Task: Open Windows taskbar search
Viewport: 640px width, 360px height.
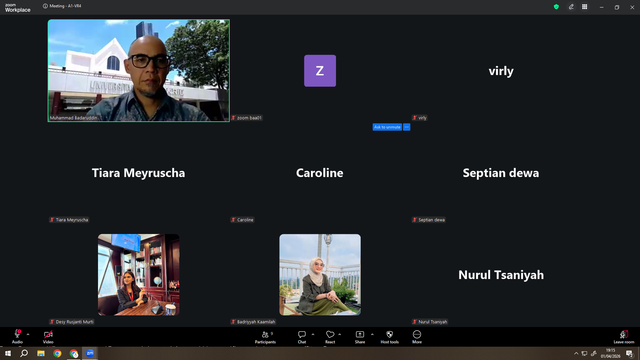Action: click(24, 353)
